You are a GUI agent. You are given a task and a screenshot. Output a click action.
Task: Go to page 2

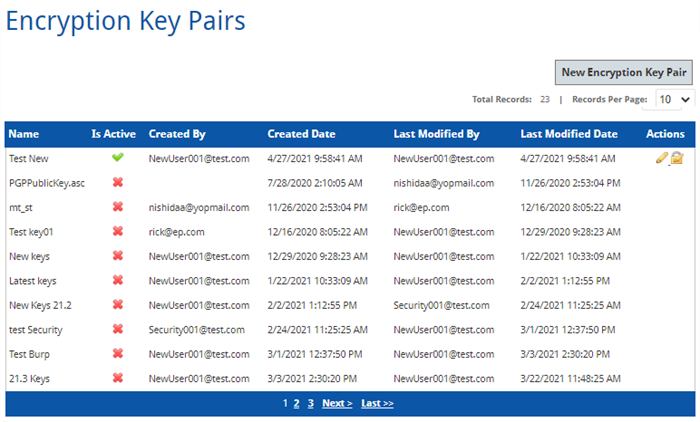tap(296, 404)
